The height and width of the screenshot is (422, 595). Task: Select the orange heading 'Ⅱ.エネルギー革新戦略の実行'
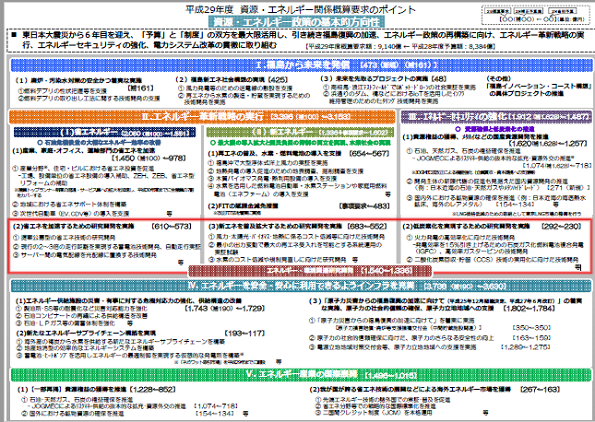click(201, 116)
